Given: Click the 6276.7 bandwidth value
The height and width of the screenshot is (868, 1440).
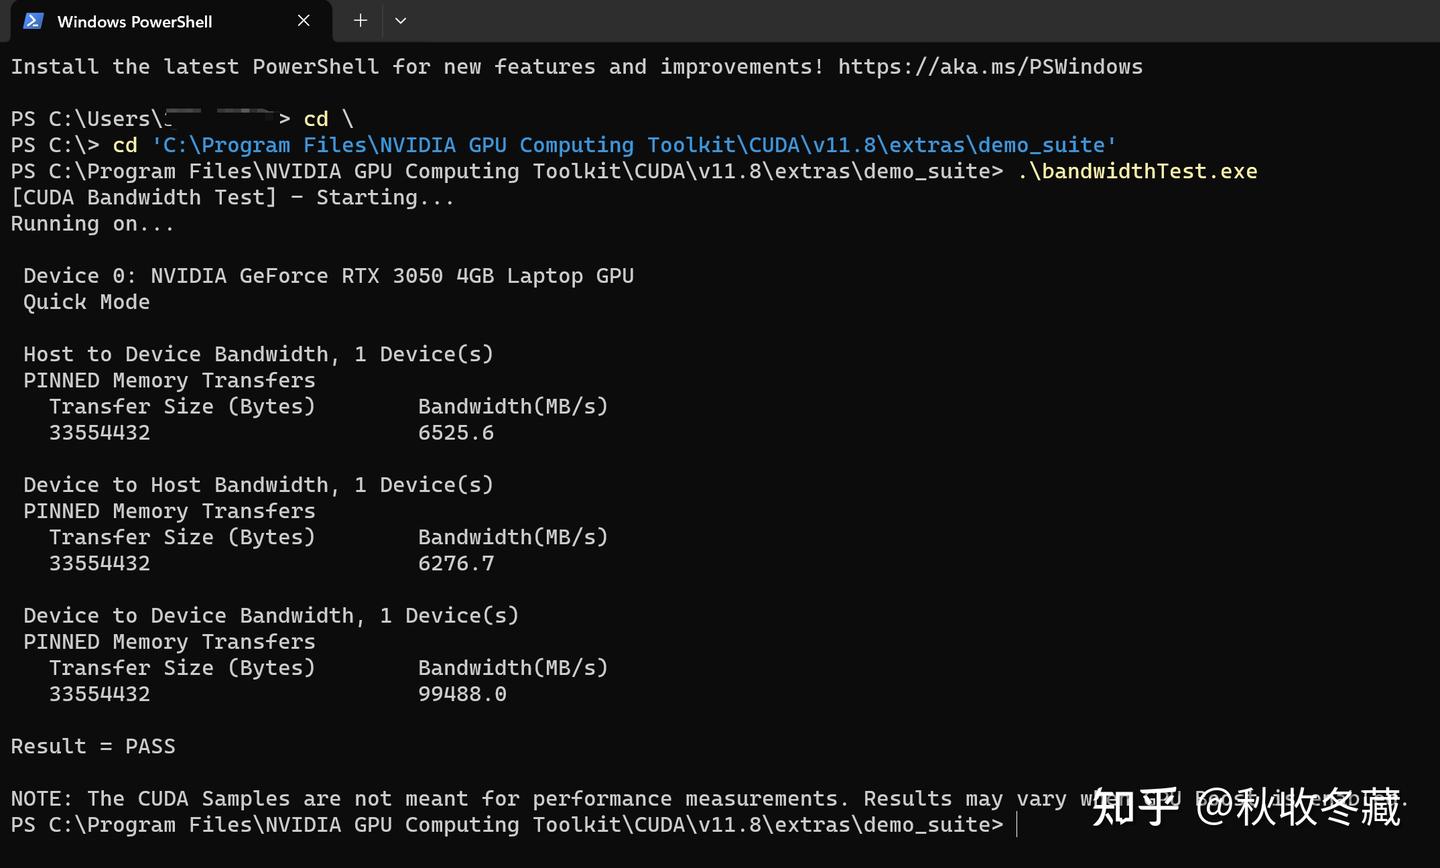Looking at the screenshot, I should (x=456, y=564).
